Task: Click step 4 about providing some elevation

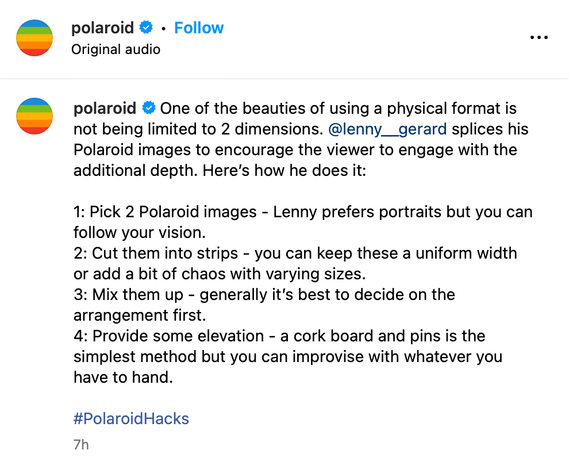Action: [x=288, y=356]
